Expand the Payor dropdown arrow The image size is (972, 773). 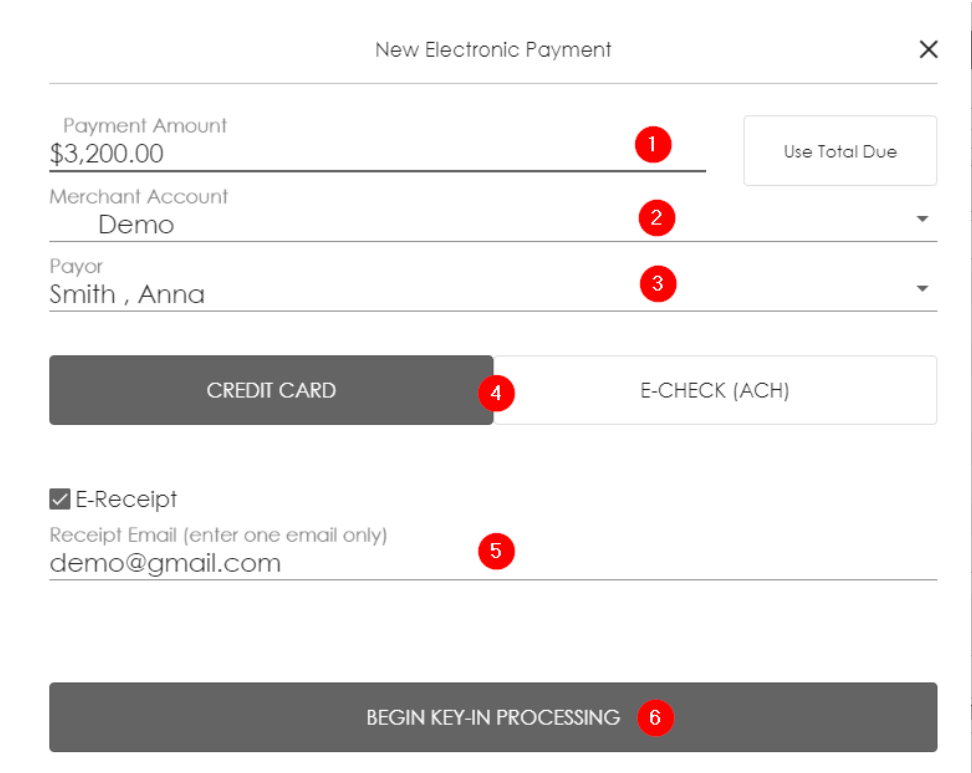[x=922, y=289]
